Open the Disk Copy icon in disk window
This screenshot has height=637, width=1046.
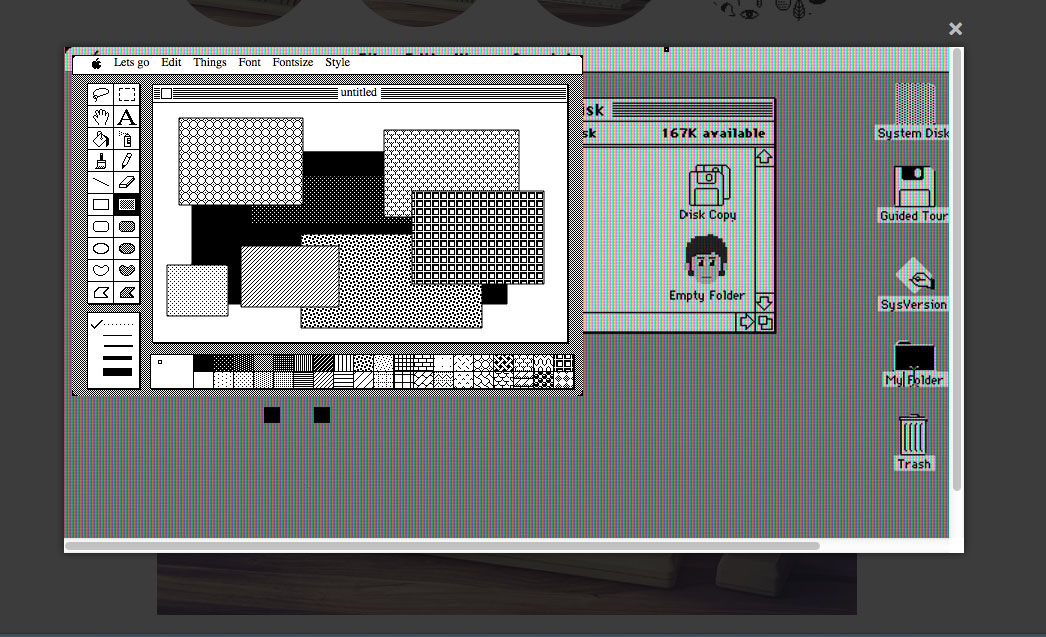point(708,192)
